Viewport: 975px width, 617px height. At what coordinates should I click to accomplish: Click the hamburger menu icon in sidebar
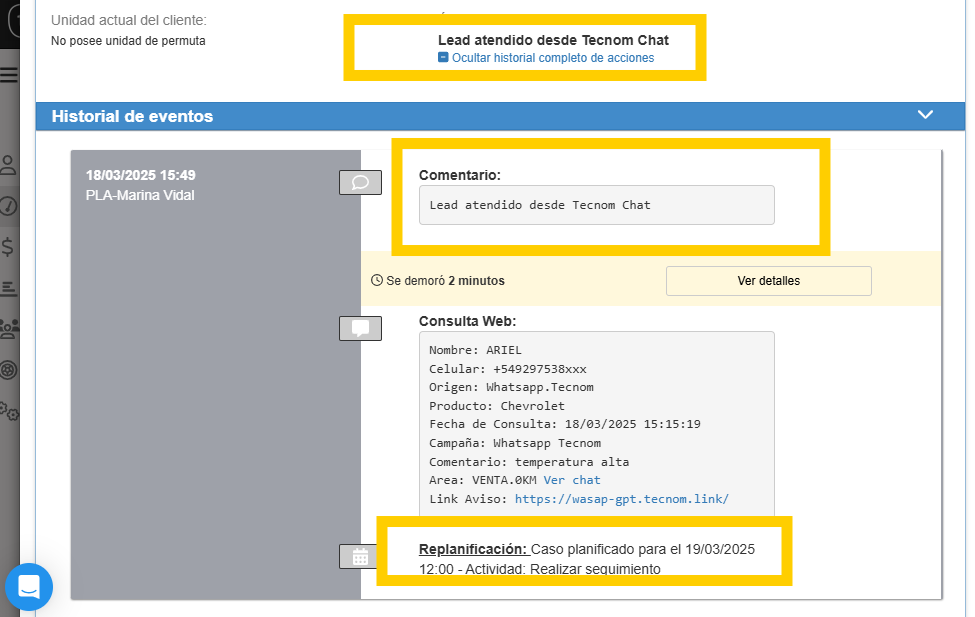[9, 75]
